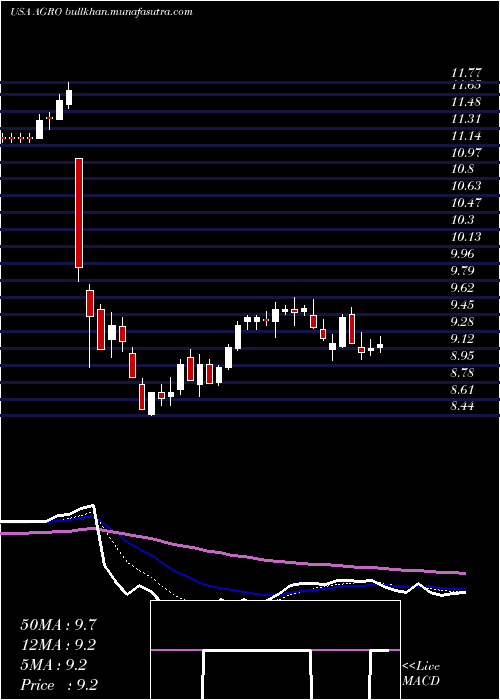Click the white MACD histogram box
Viewport: 500px width, 700px height.
[275, 650]
